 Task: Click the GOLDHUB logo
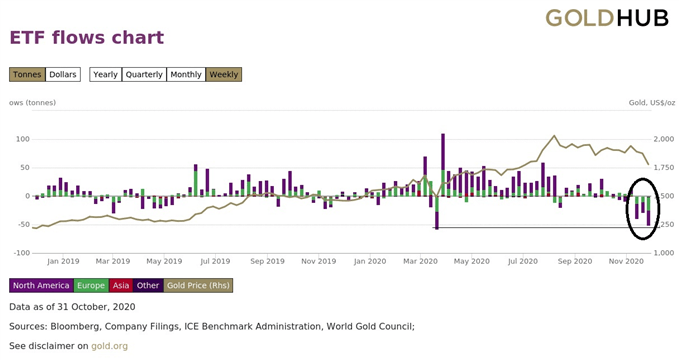click(x=607, y=19)
